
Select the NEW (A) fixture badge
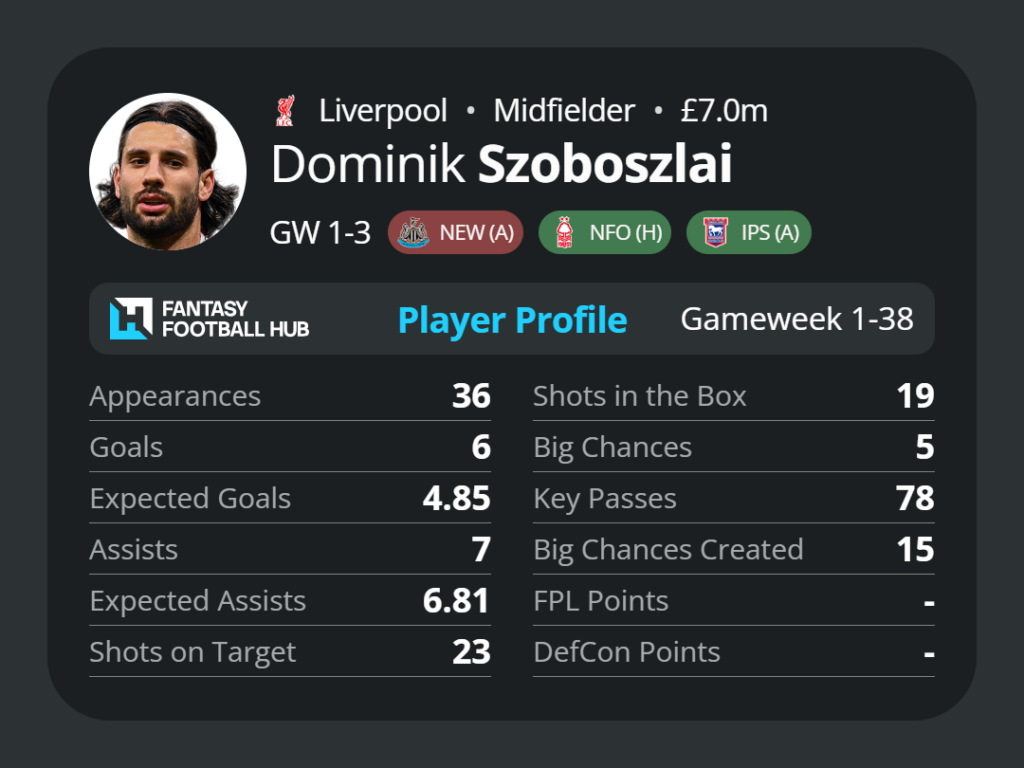tap(455, 232)
